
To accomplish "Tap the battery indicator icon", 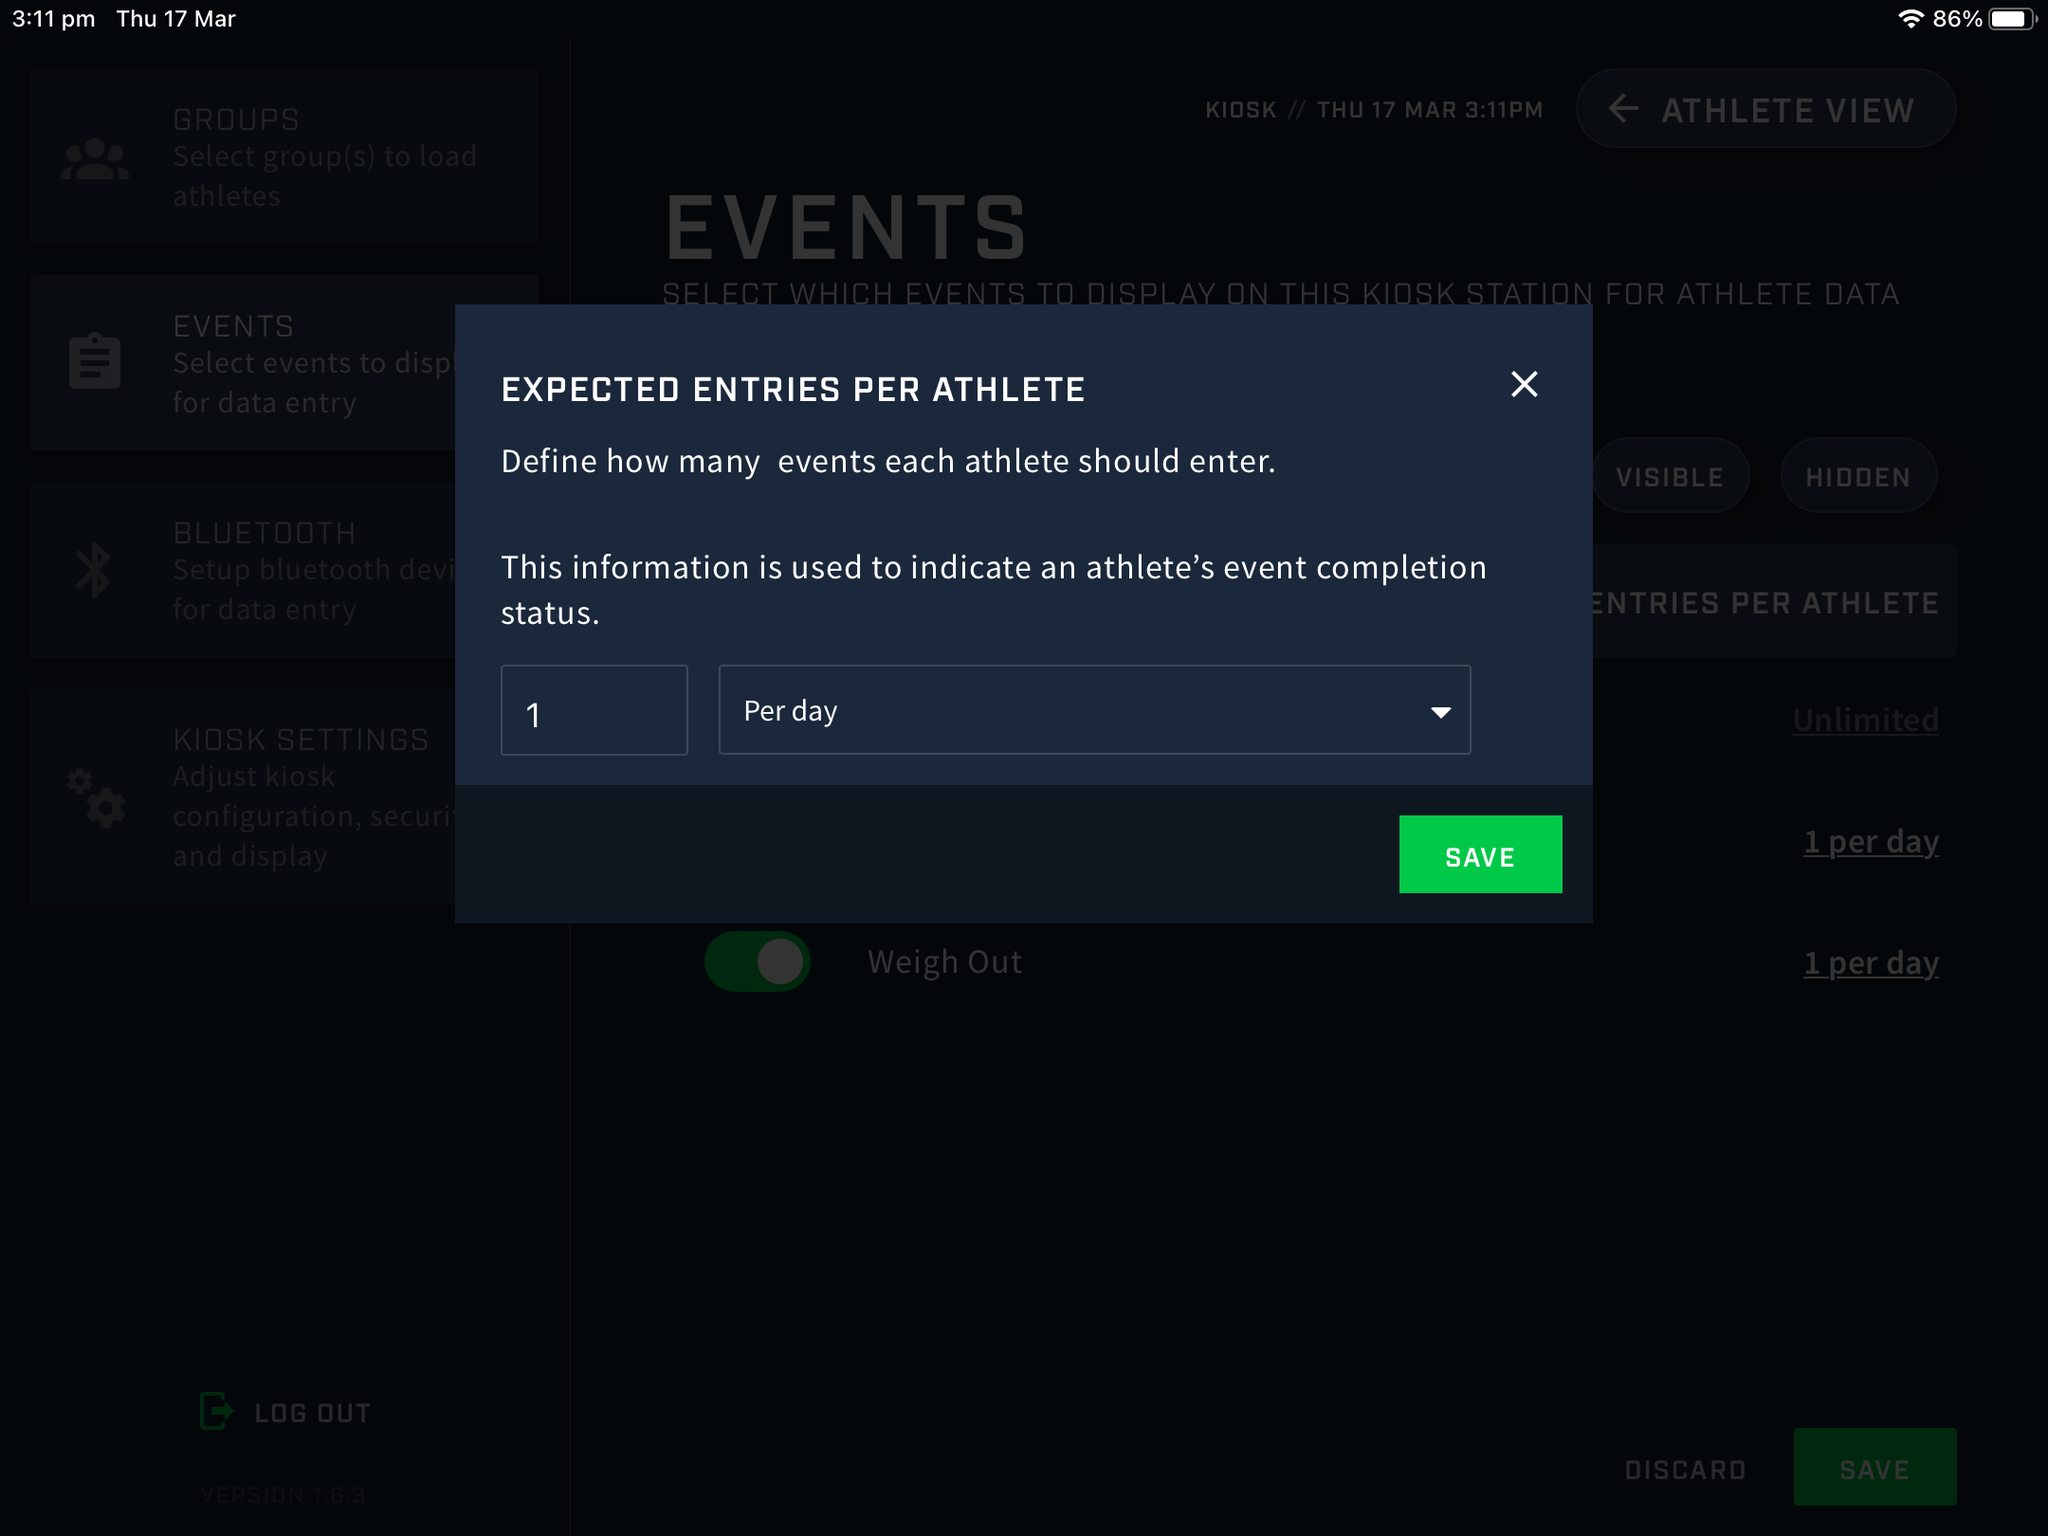I will coord(2012,19).
